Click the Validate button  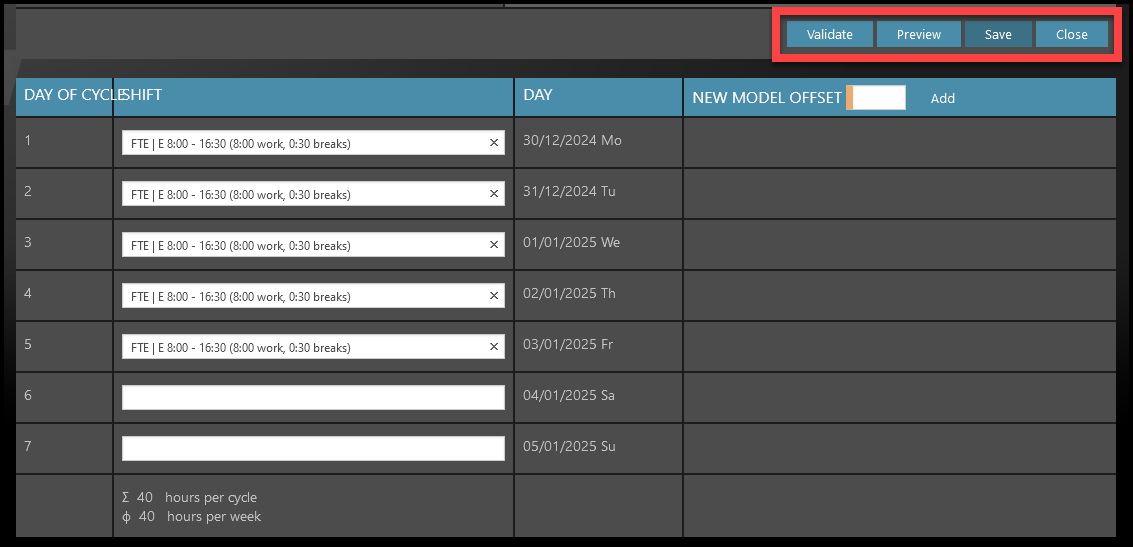click(x=829, y=34)
